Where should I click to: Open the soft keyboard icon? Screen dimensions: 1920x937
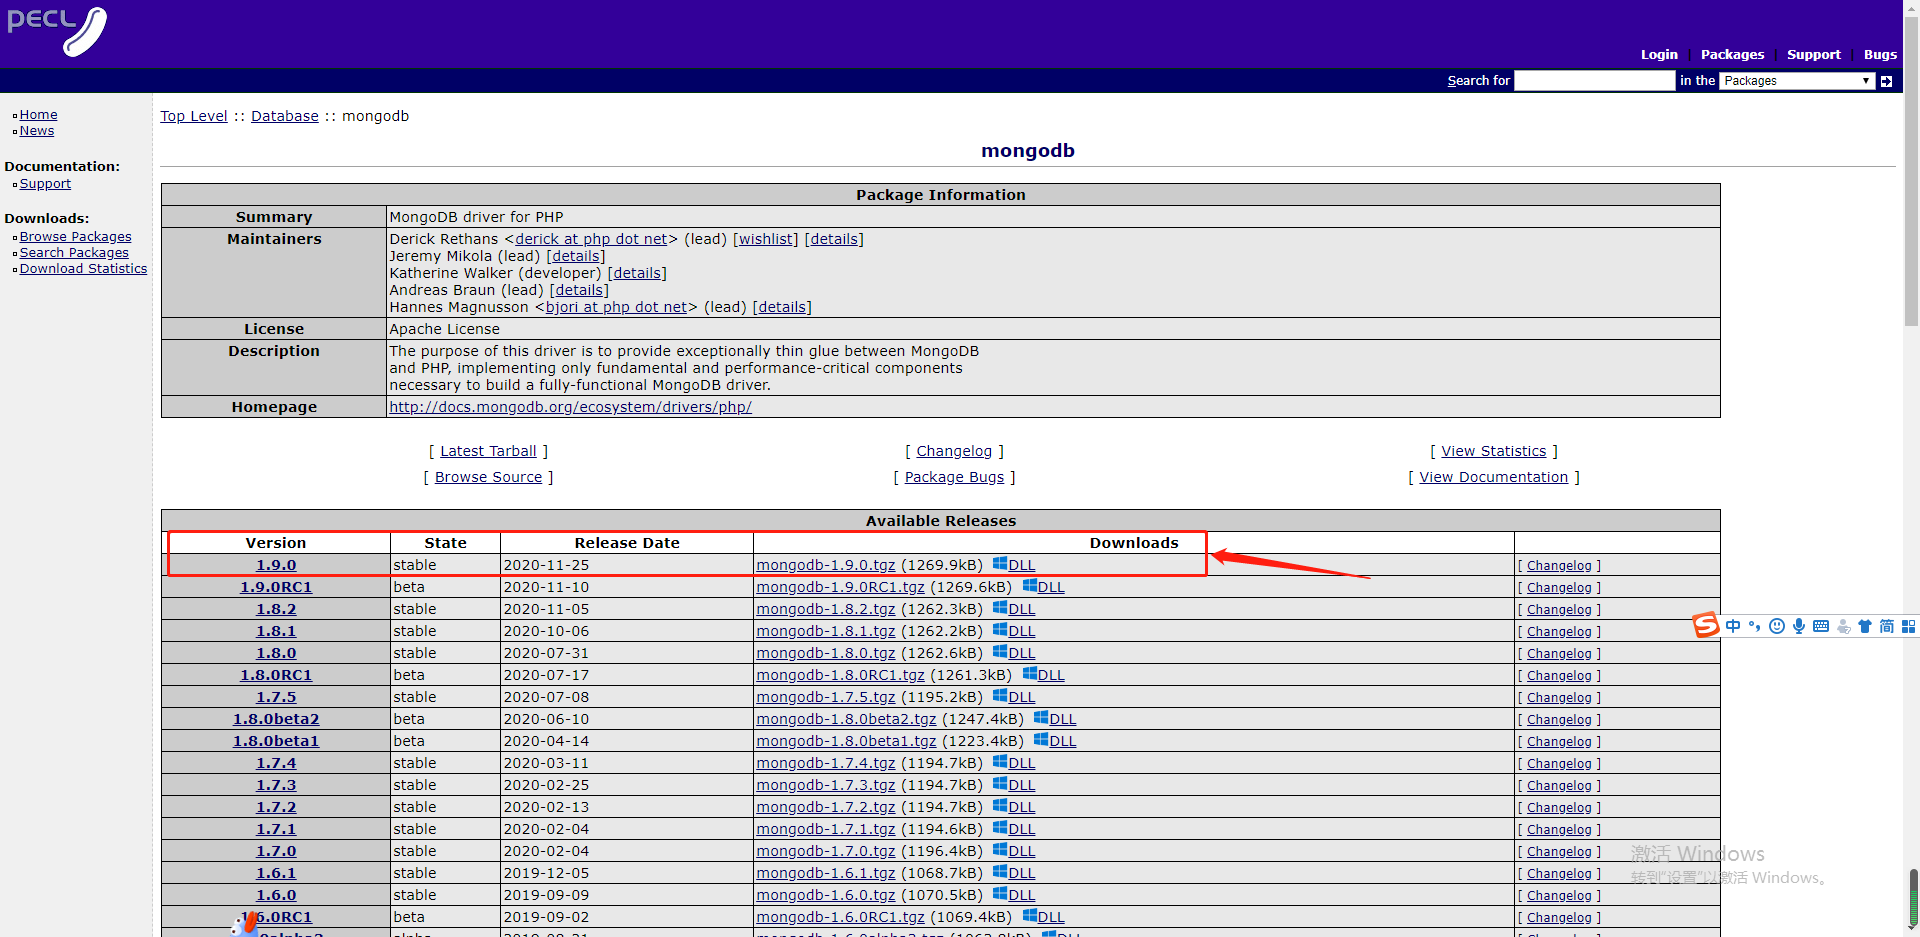pos(1819,626)
